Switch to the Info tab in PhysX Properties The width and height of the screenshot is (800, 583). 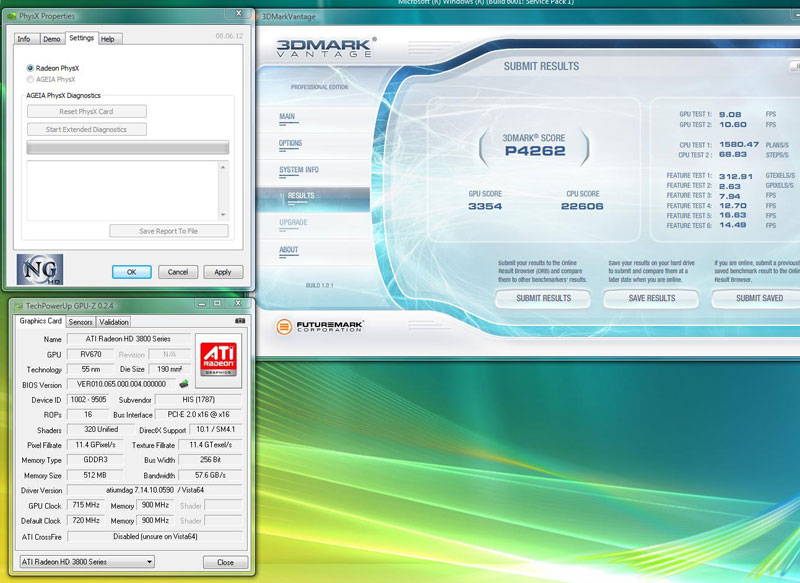[24, 39]
